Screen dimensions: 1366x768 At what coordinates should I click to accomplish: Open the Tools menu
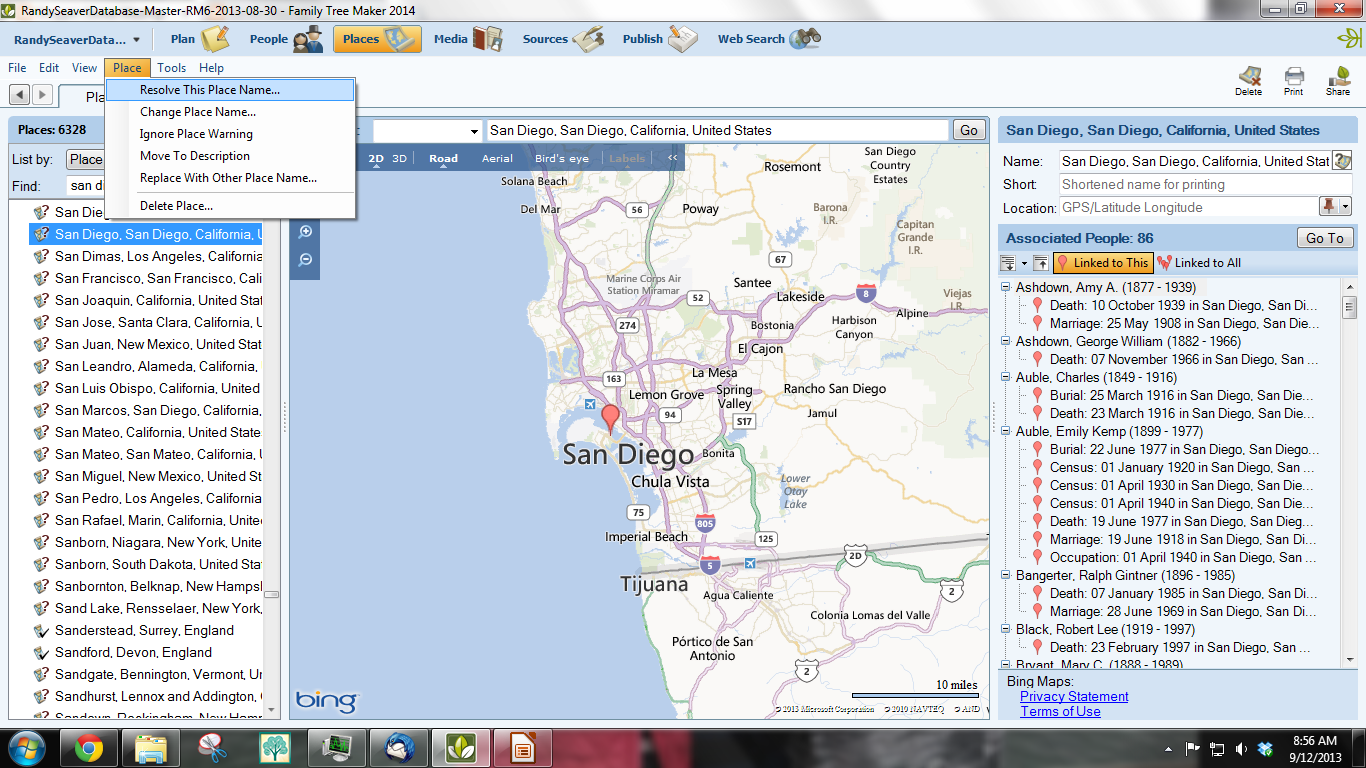(x=171, y=68)
